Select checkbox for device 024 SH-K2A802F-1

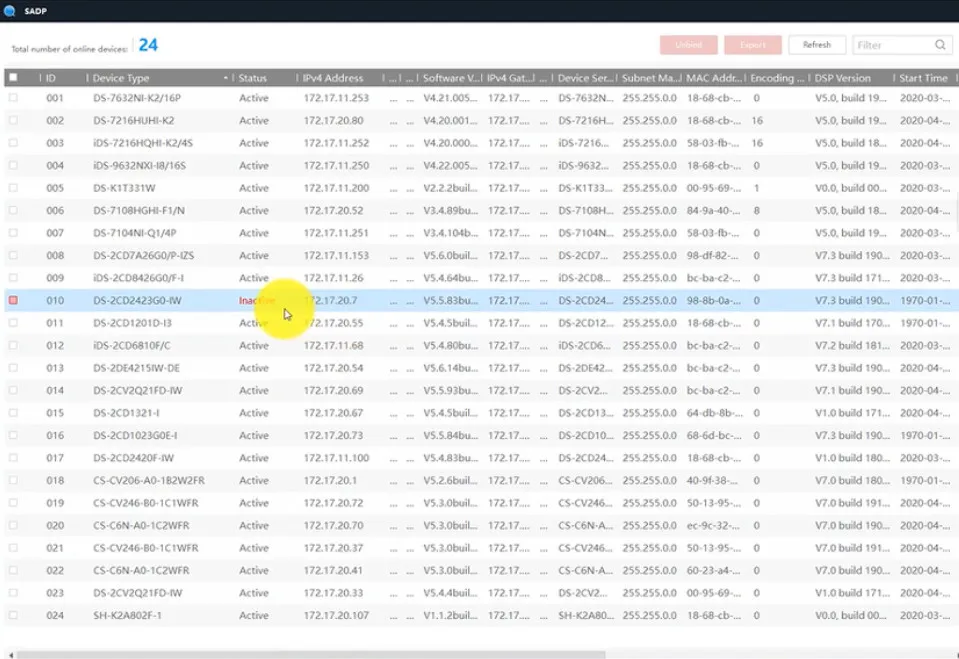[13, 616]
